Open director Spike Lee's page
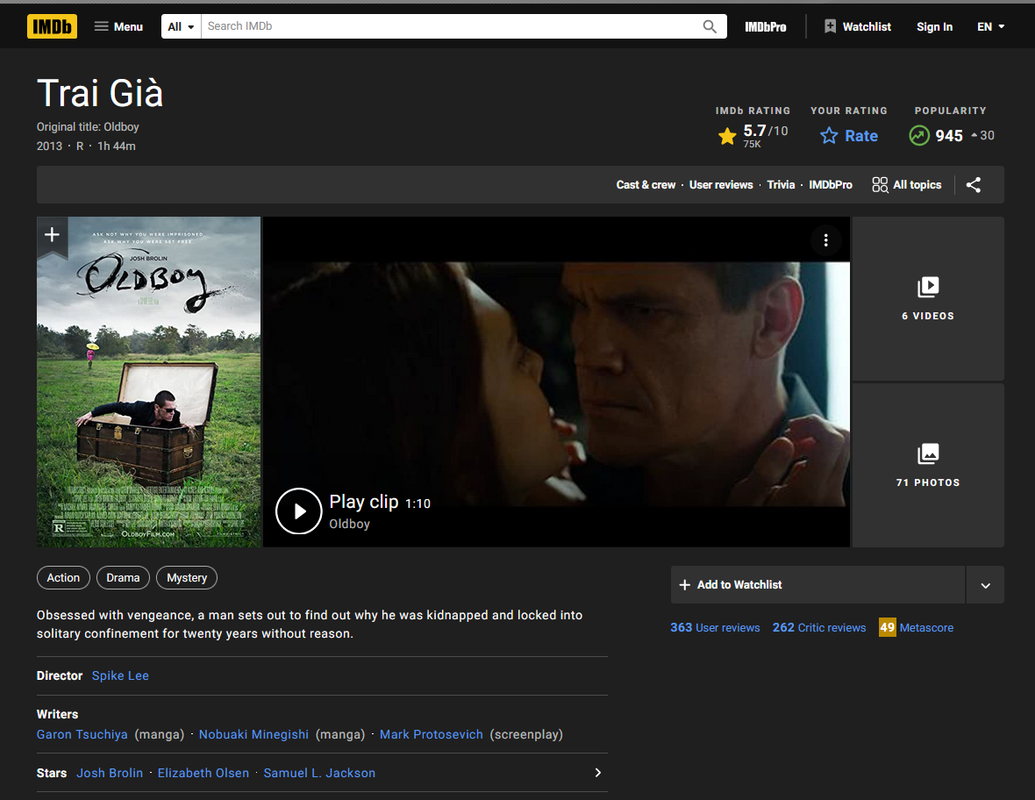The height and width of the screenshot is (800, 1035). (120, 676)
